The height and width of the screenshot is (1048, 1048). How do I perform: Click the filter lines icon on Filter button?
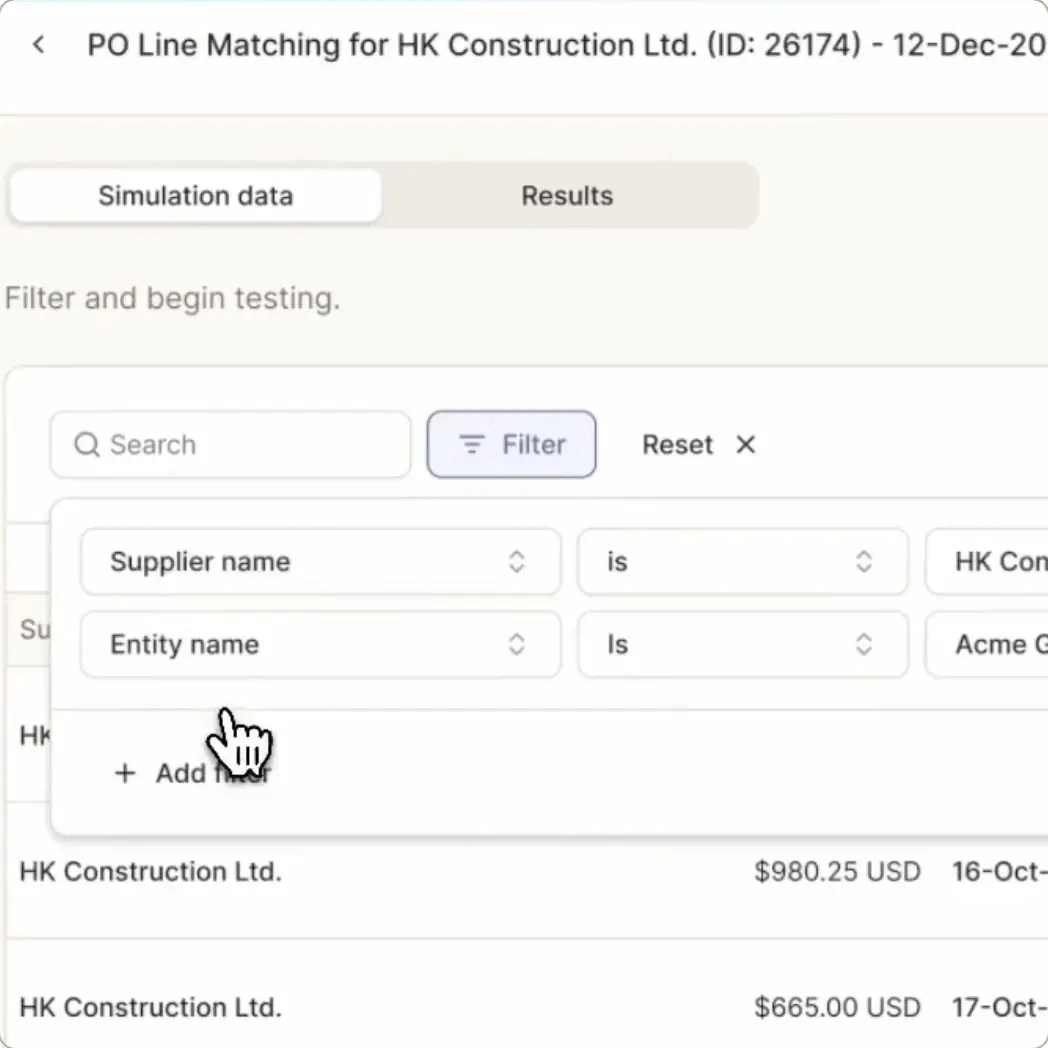[472, 444]
